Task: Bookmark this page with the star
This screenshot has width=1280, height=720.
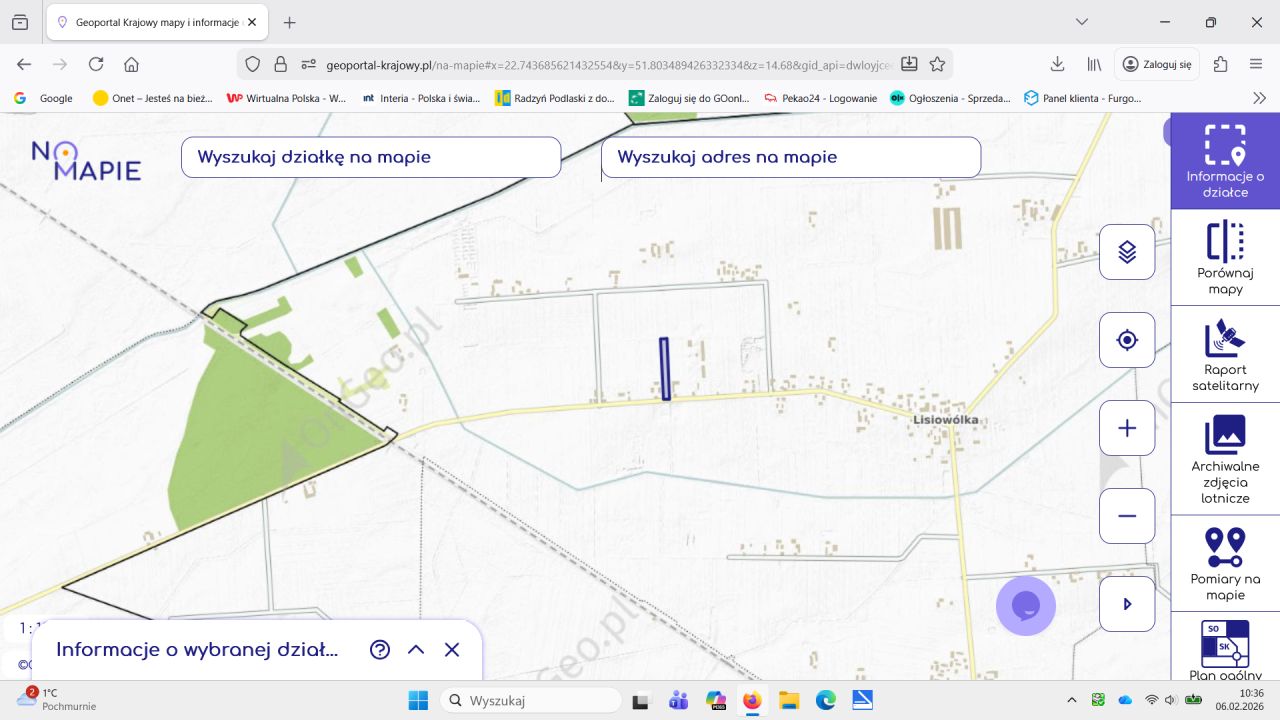Action: coord(937,64)
